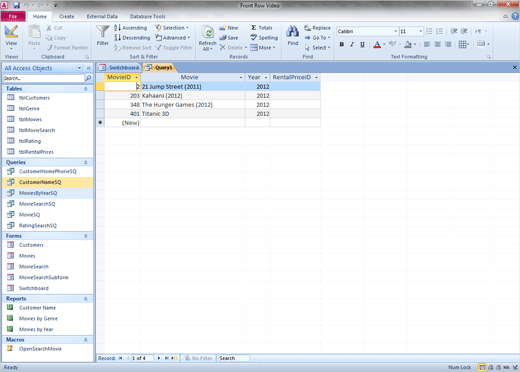
Task: Collapse the Reports group
Action: pos(86,299)
